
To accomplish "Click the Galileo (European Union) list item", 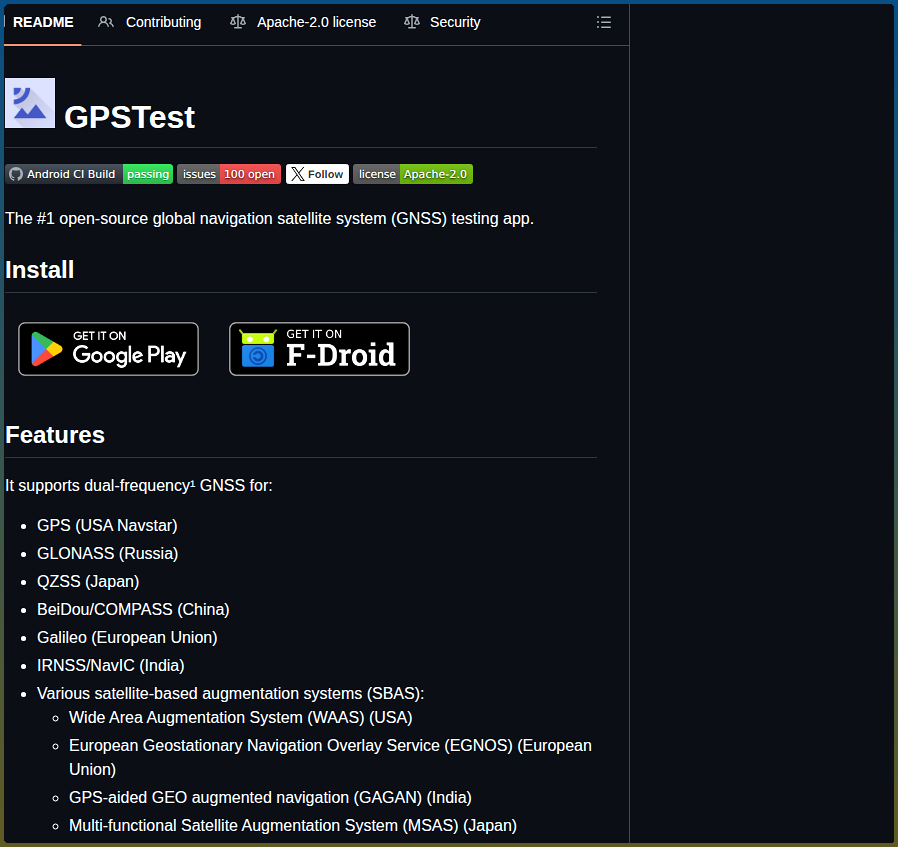I will [x=127, y=638].
